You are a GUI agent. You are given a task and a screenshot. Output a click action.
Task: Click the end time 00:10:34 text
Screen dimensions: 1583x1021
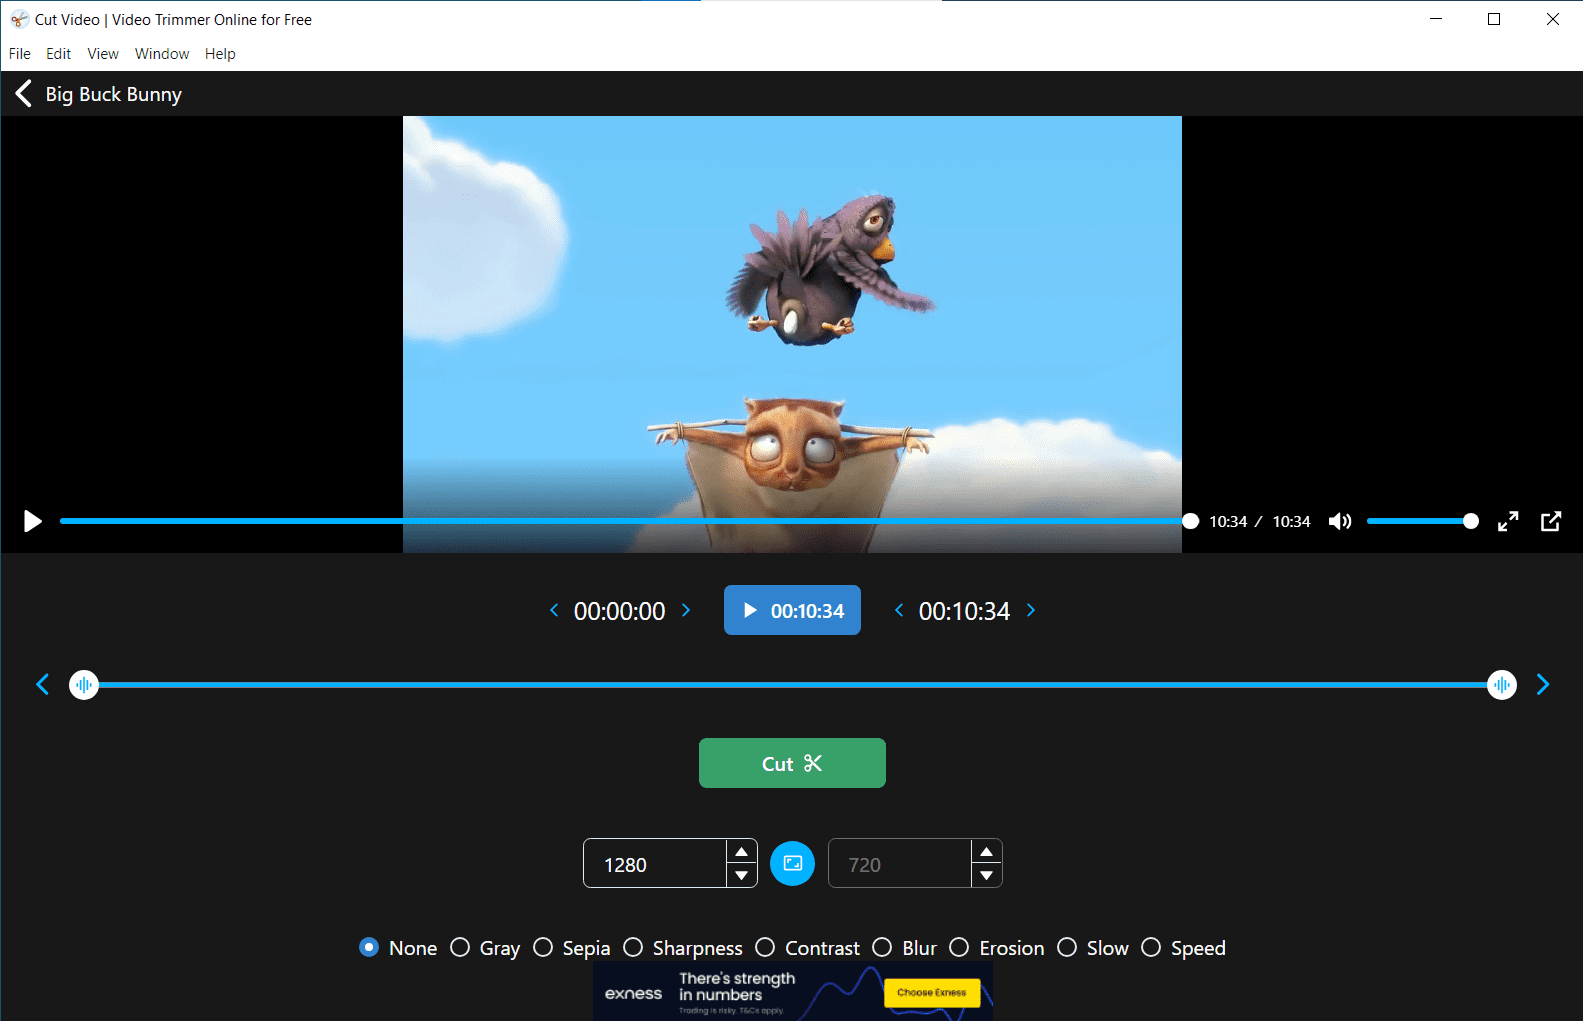coord(964,611)
